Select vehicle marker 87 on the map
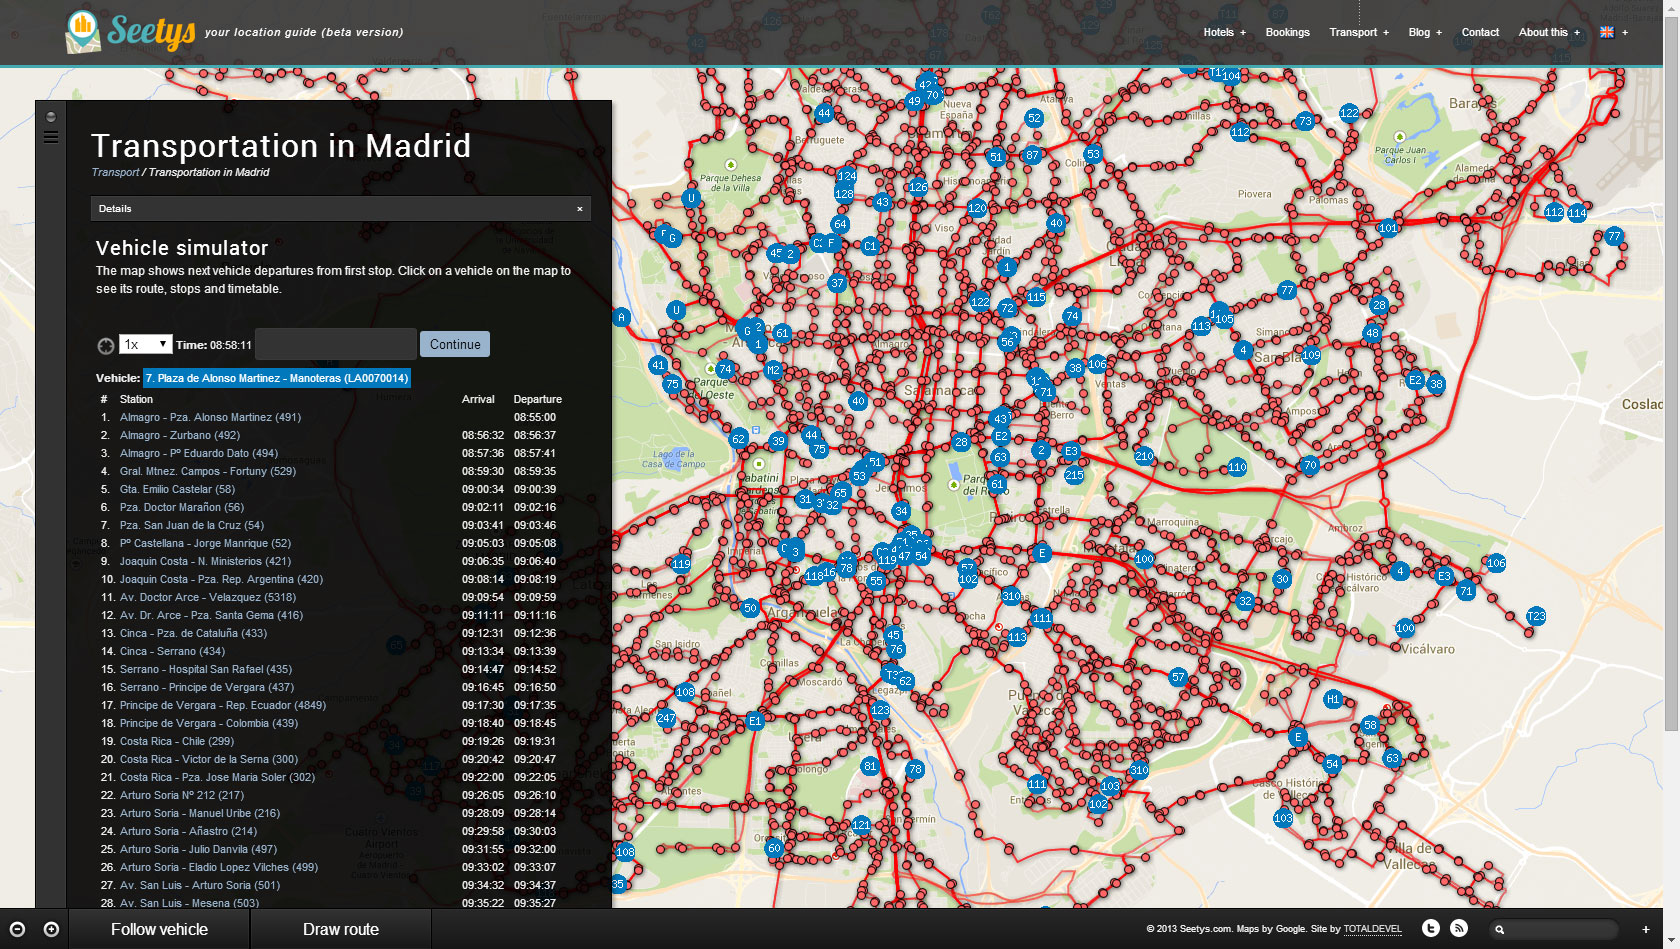The width and height of the screenshot is (1680, 949). pos(1032,155)
